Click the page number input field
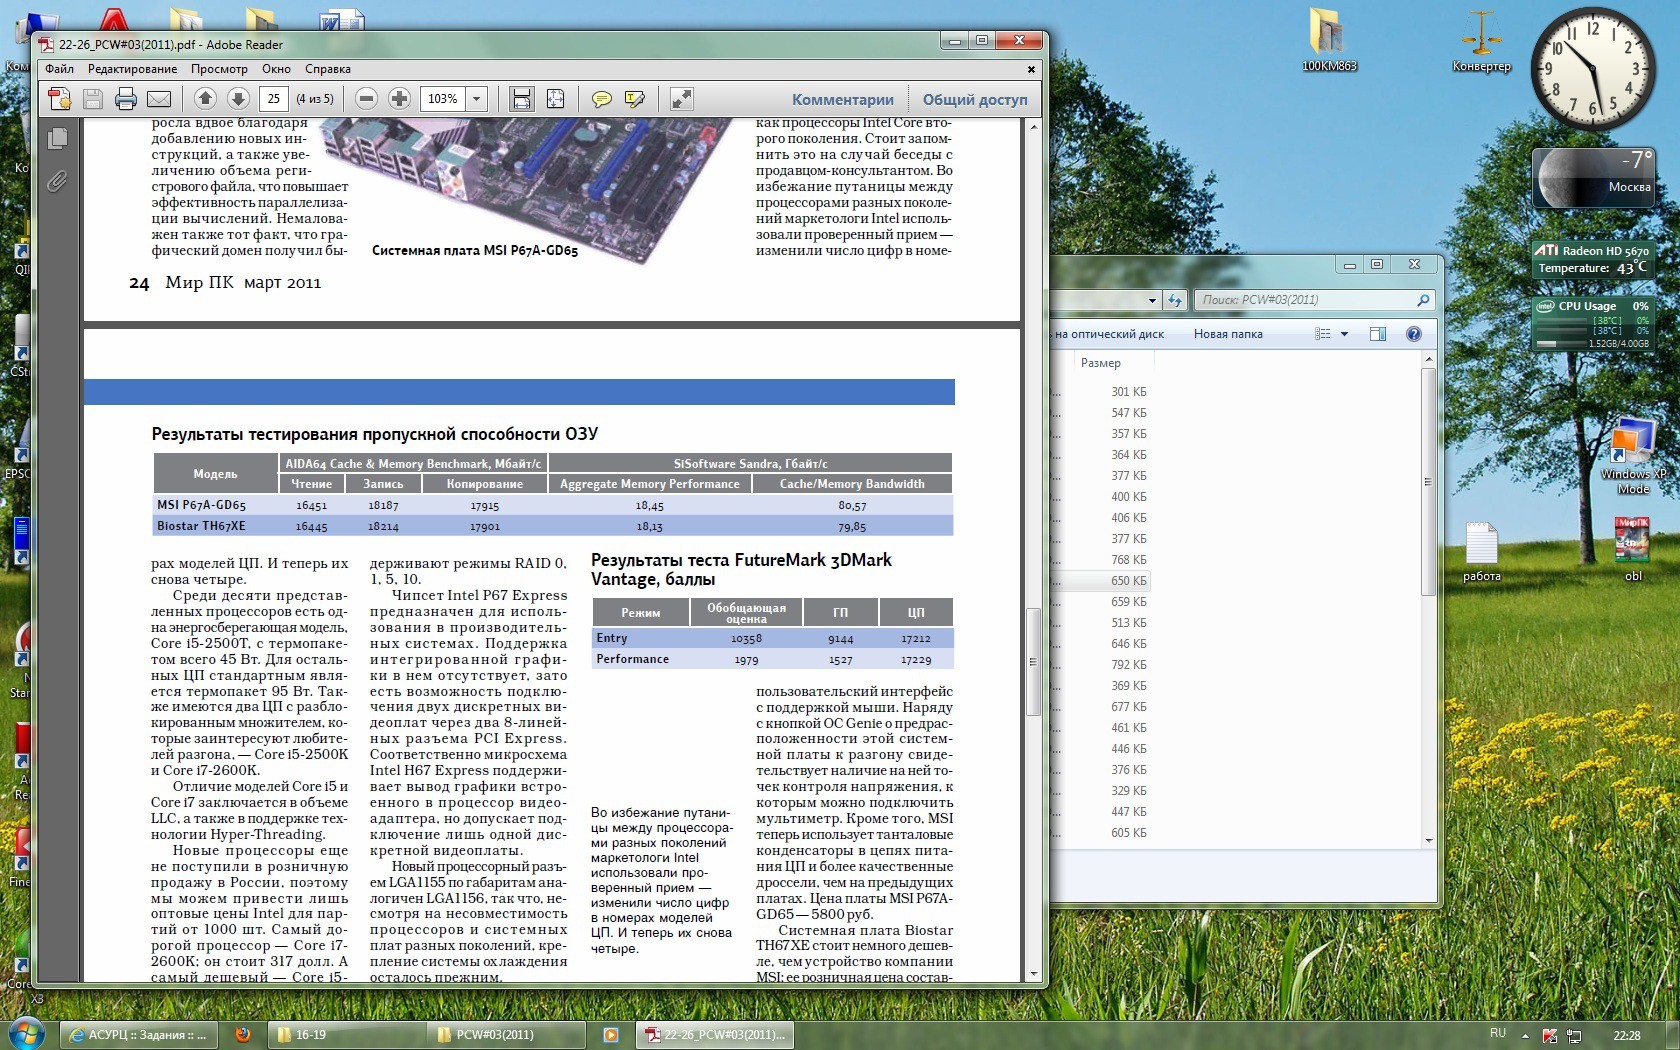 [x=274, y=99]
